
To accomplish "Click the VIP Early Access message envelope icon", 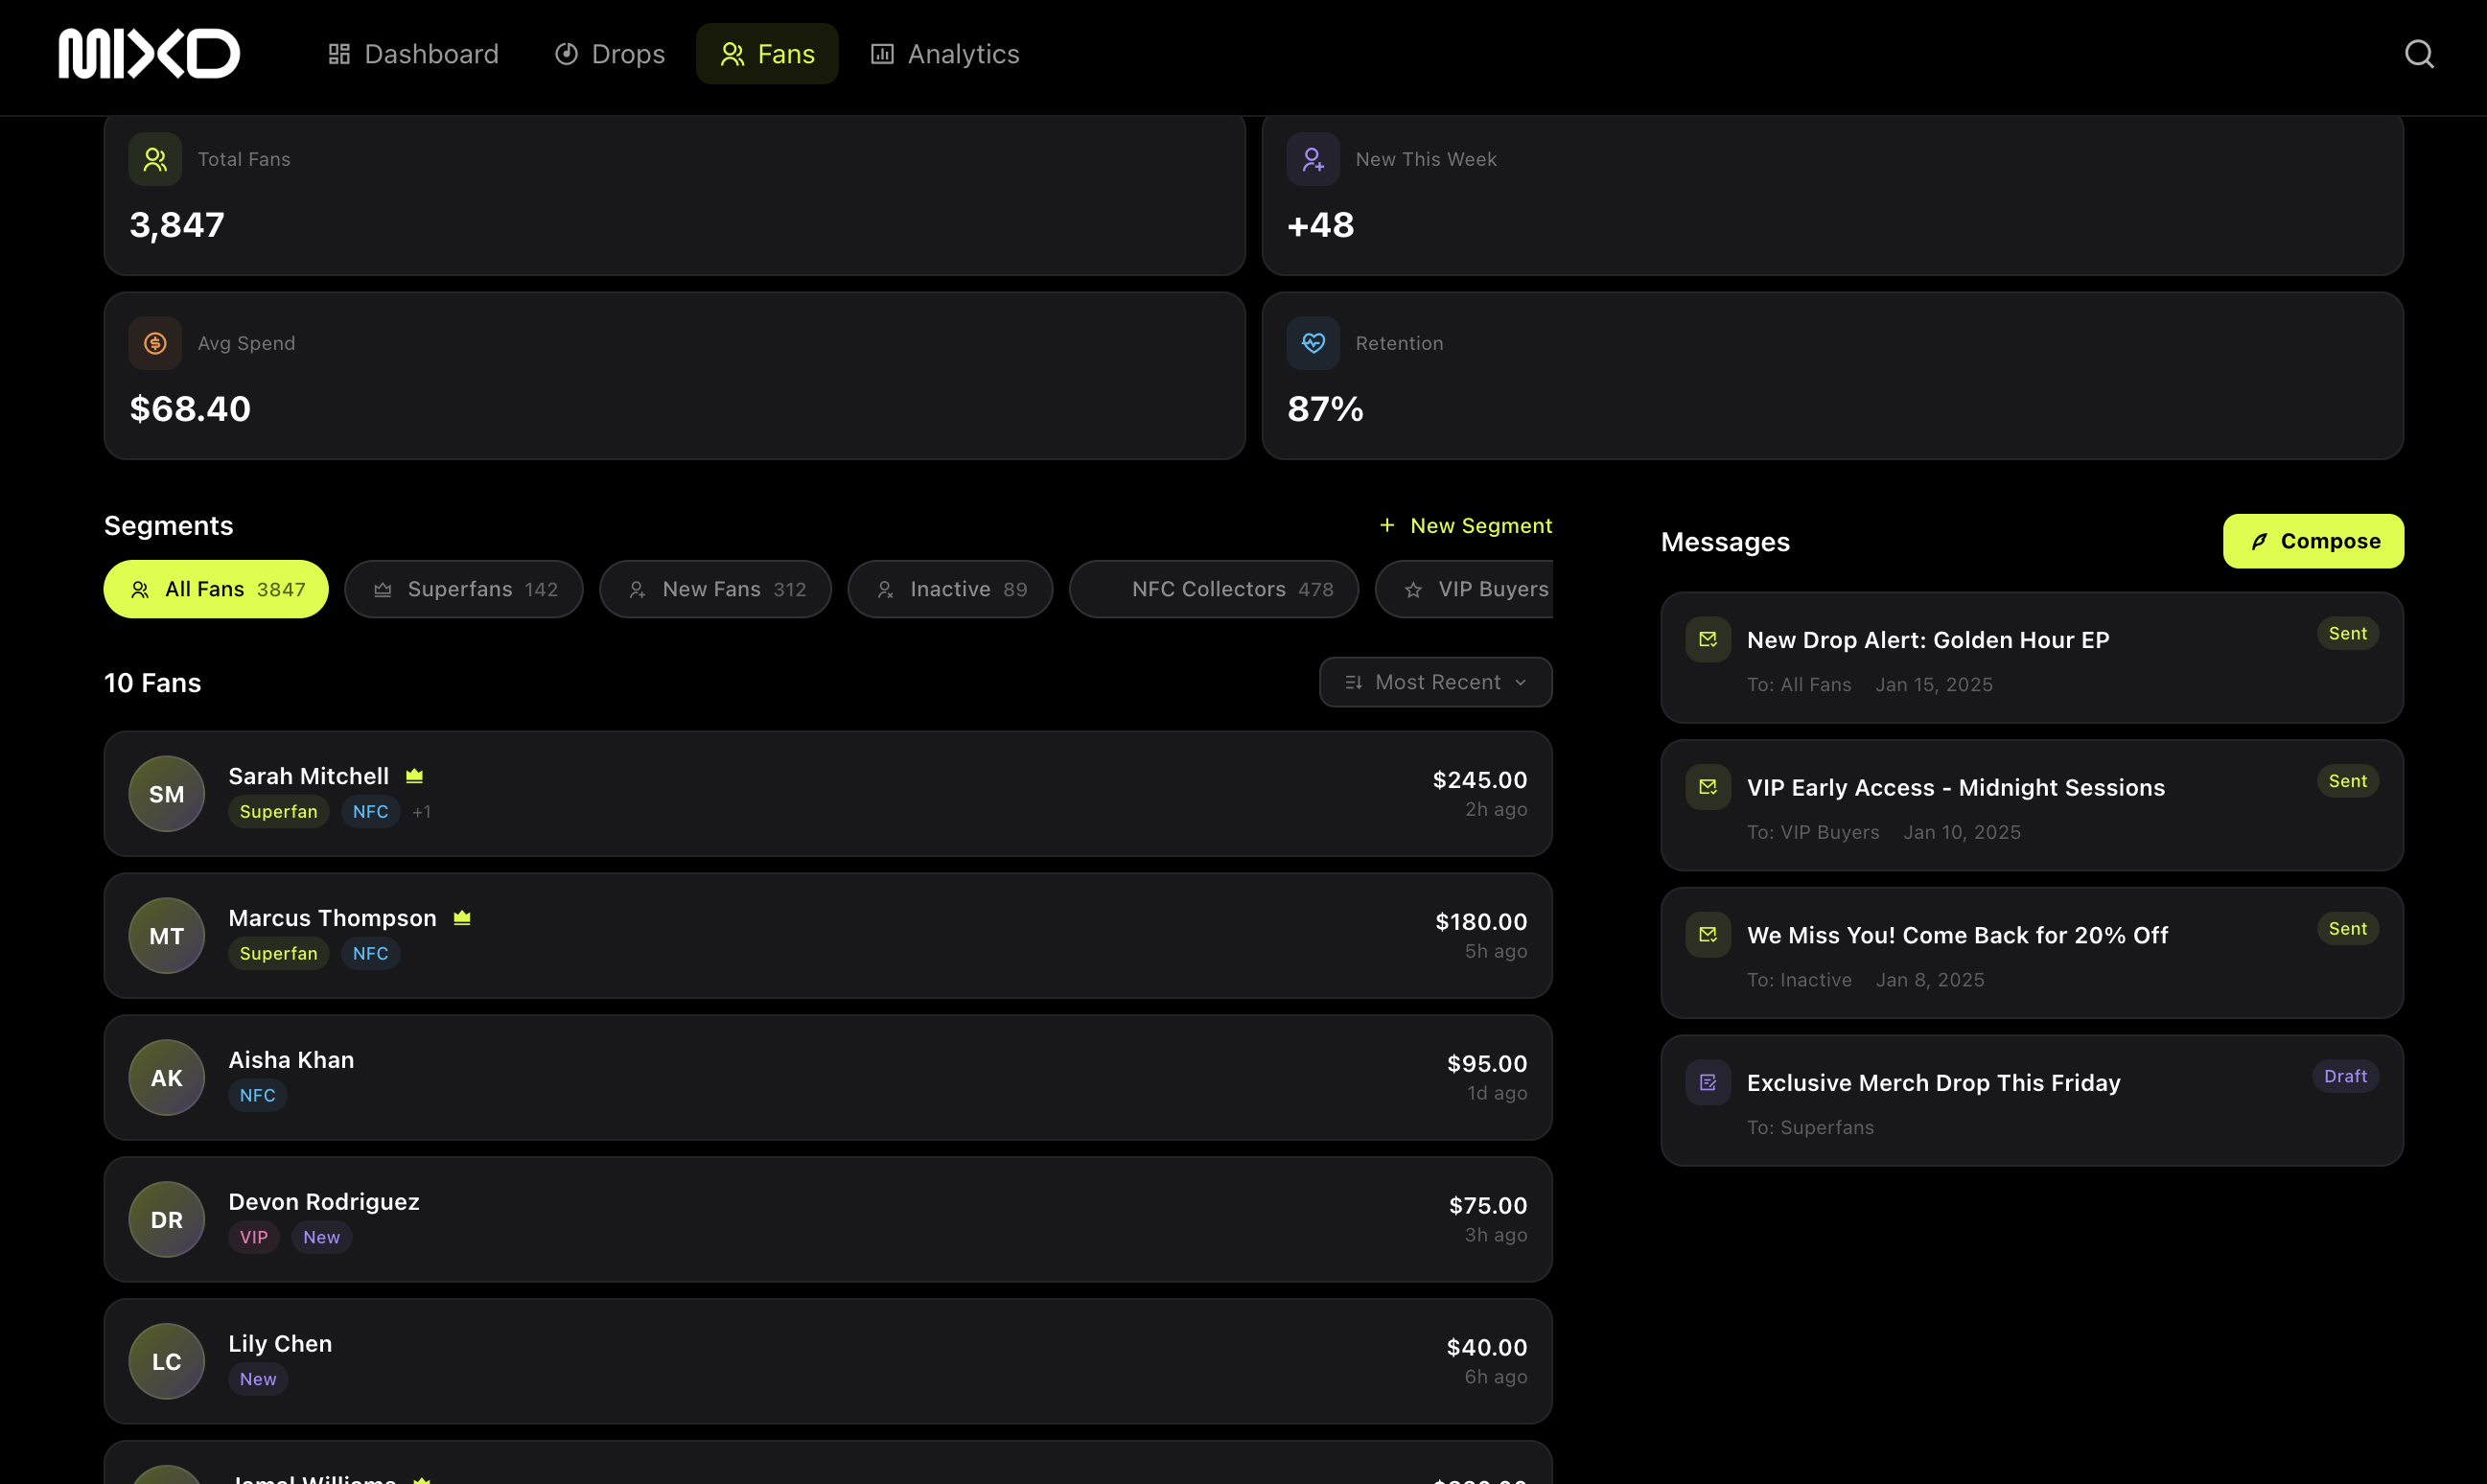I will point(1708,787).
